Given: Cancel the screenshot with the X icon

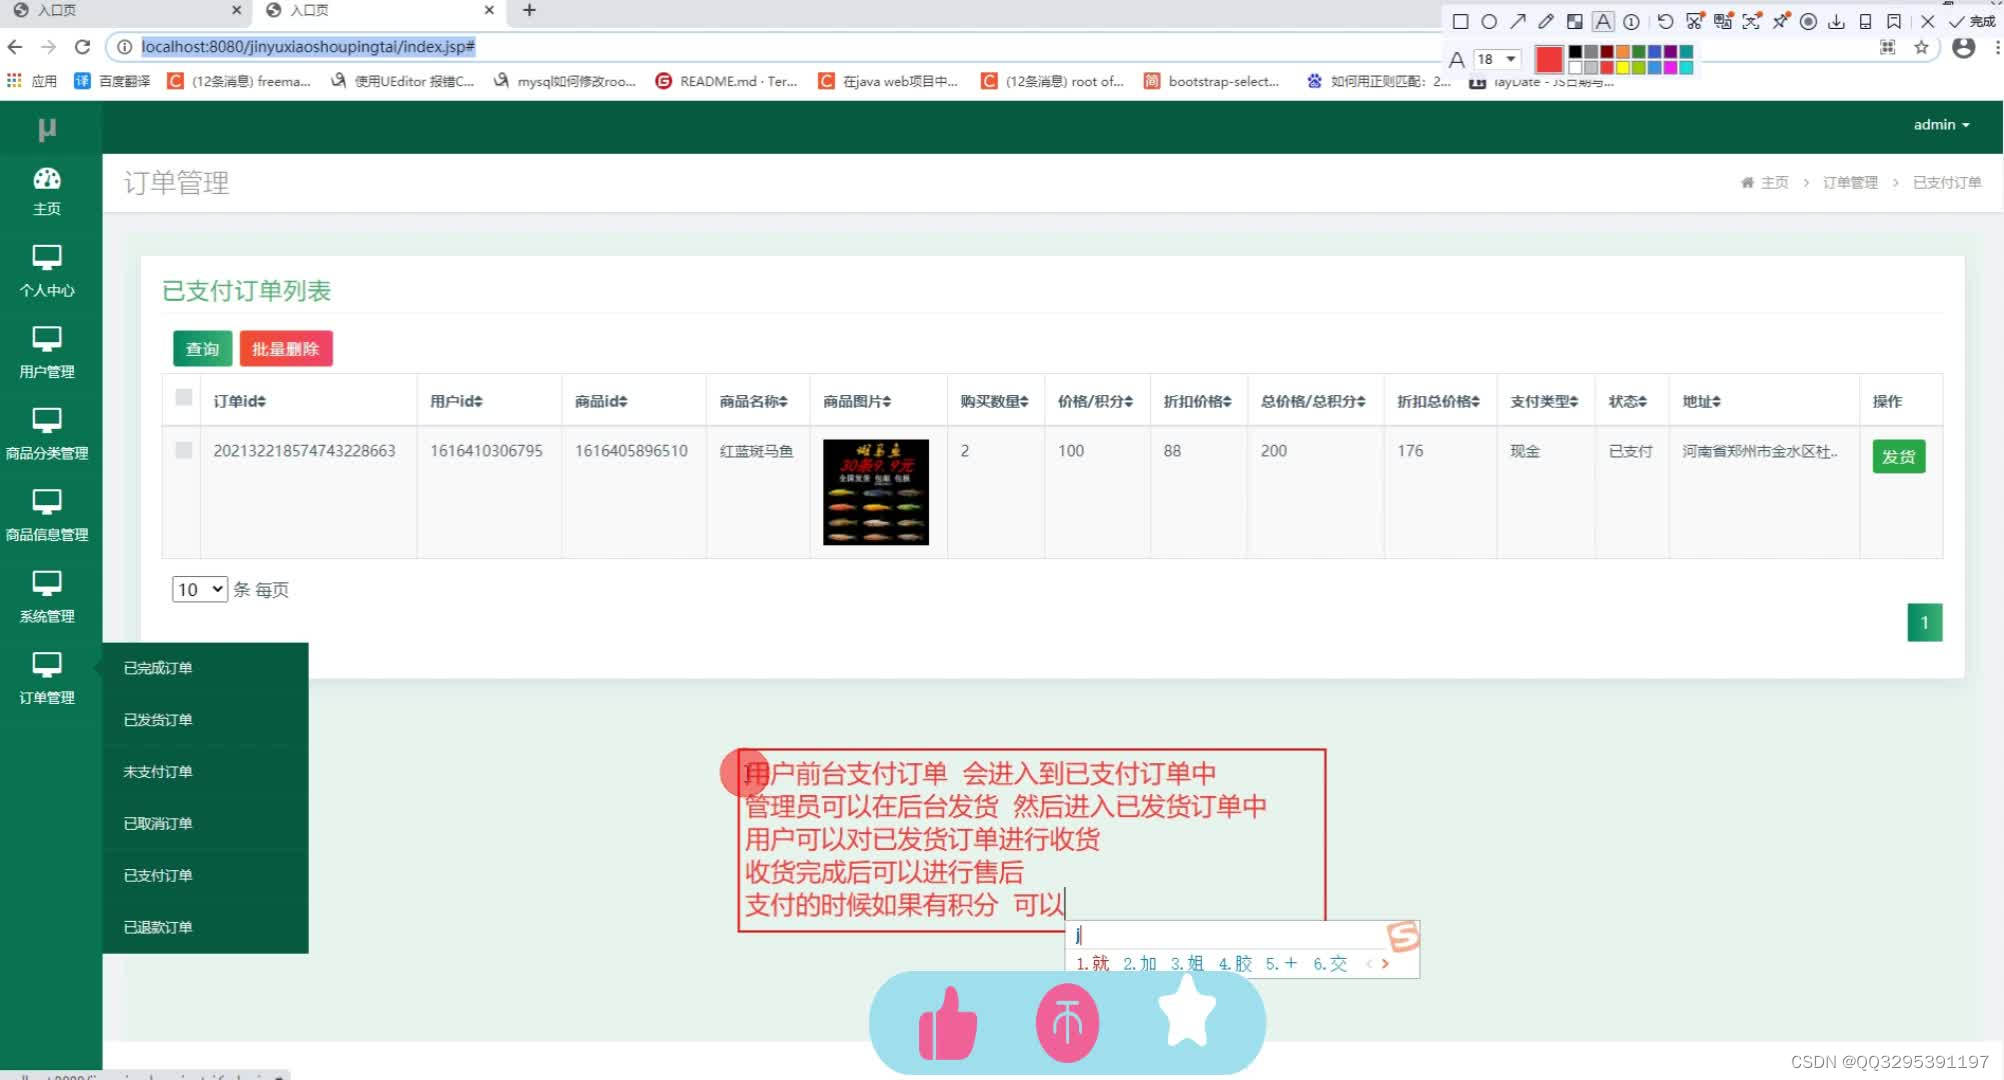Looking at the screenshot, I should pos(1928,21).
